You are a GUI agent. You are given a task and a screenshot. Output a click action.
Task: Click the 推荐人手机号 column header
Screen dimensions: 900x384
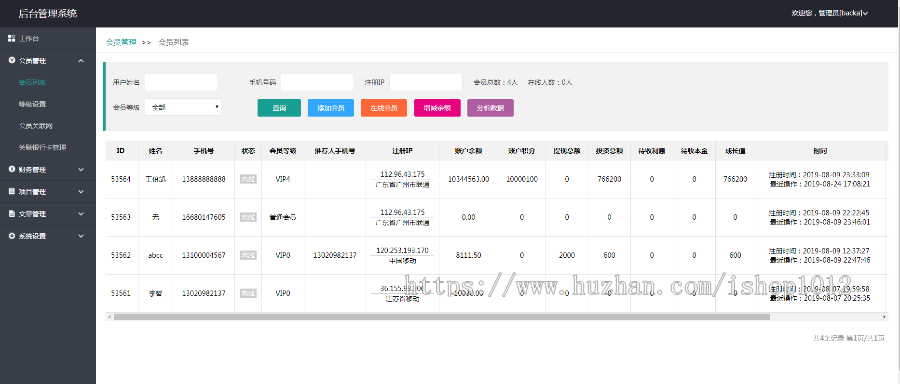tap(335, 151)
